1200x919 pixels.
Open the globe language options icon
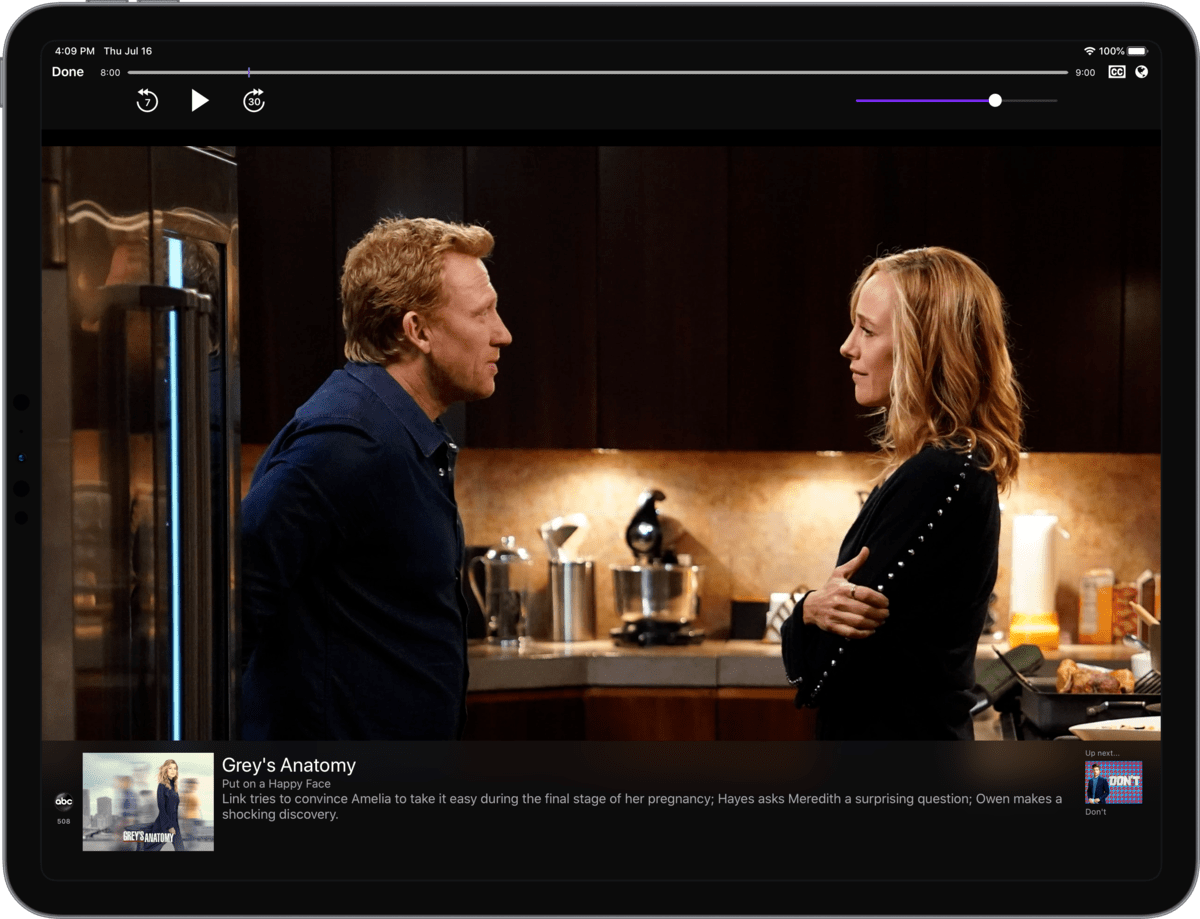click(x=1142, y=72)
